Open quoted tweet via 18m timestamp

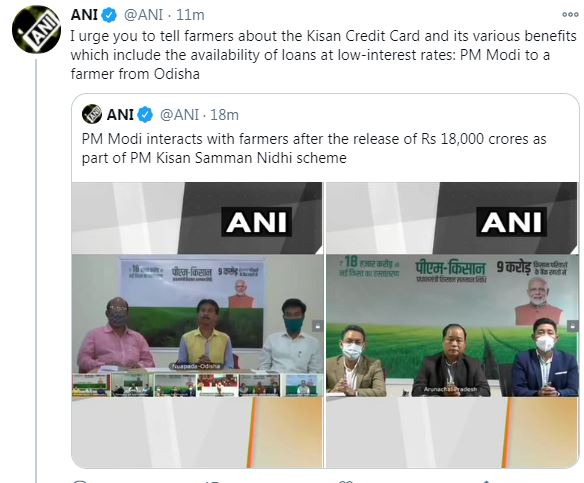[x=225, y=115]
